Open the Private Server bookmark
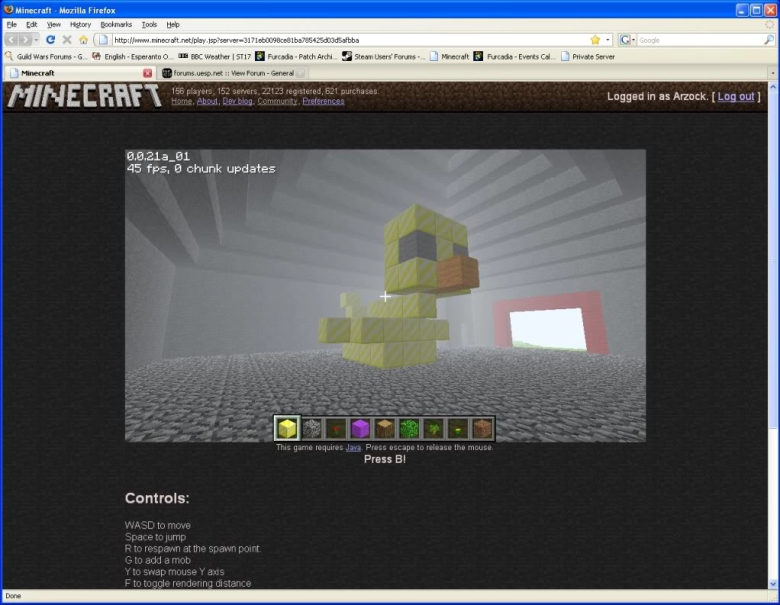Screen dimensions: 780x605 (588, 57)
